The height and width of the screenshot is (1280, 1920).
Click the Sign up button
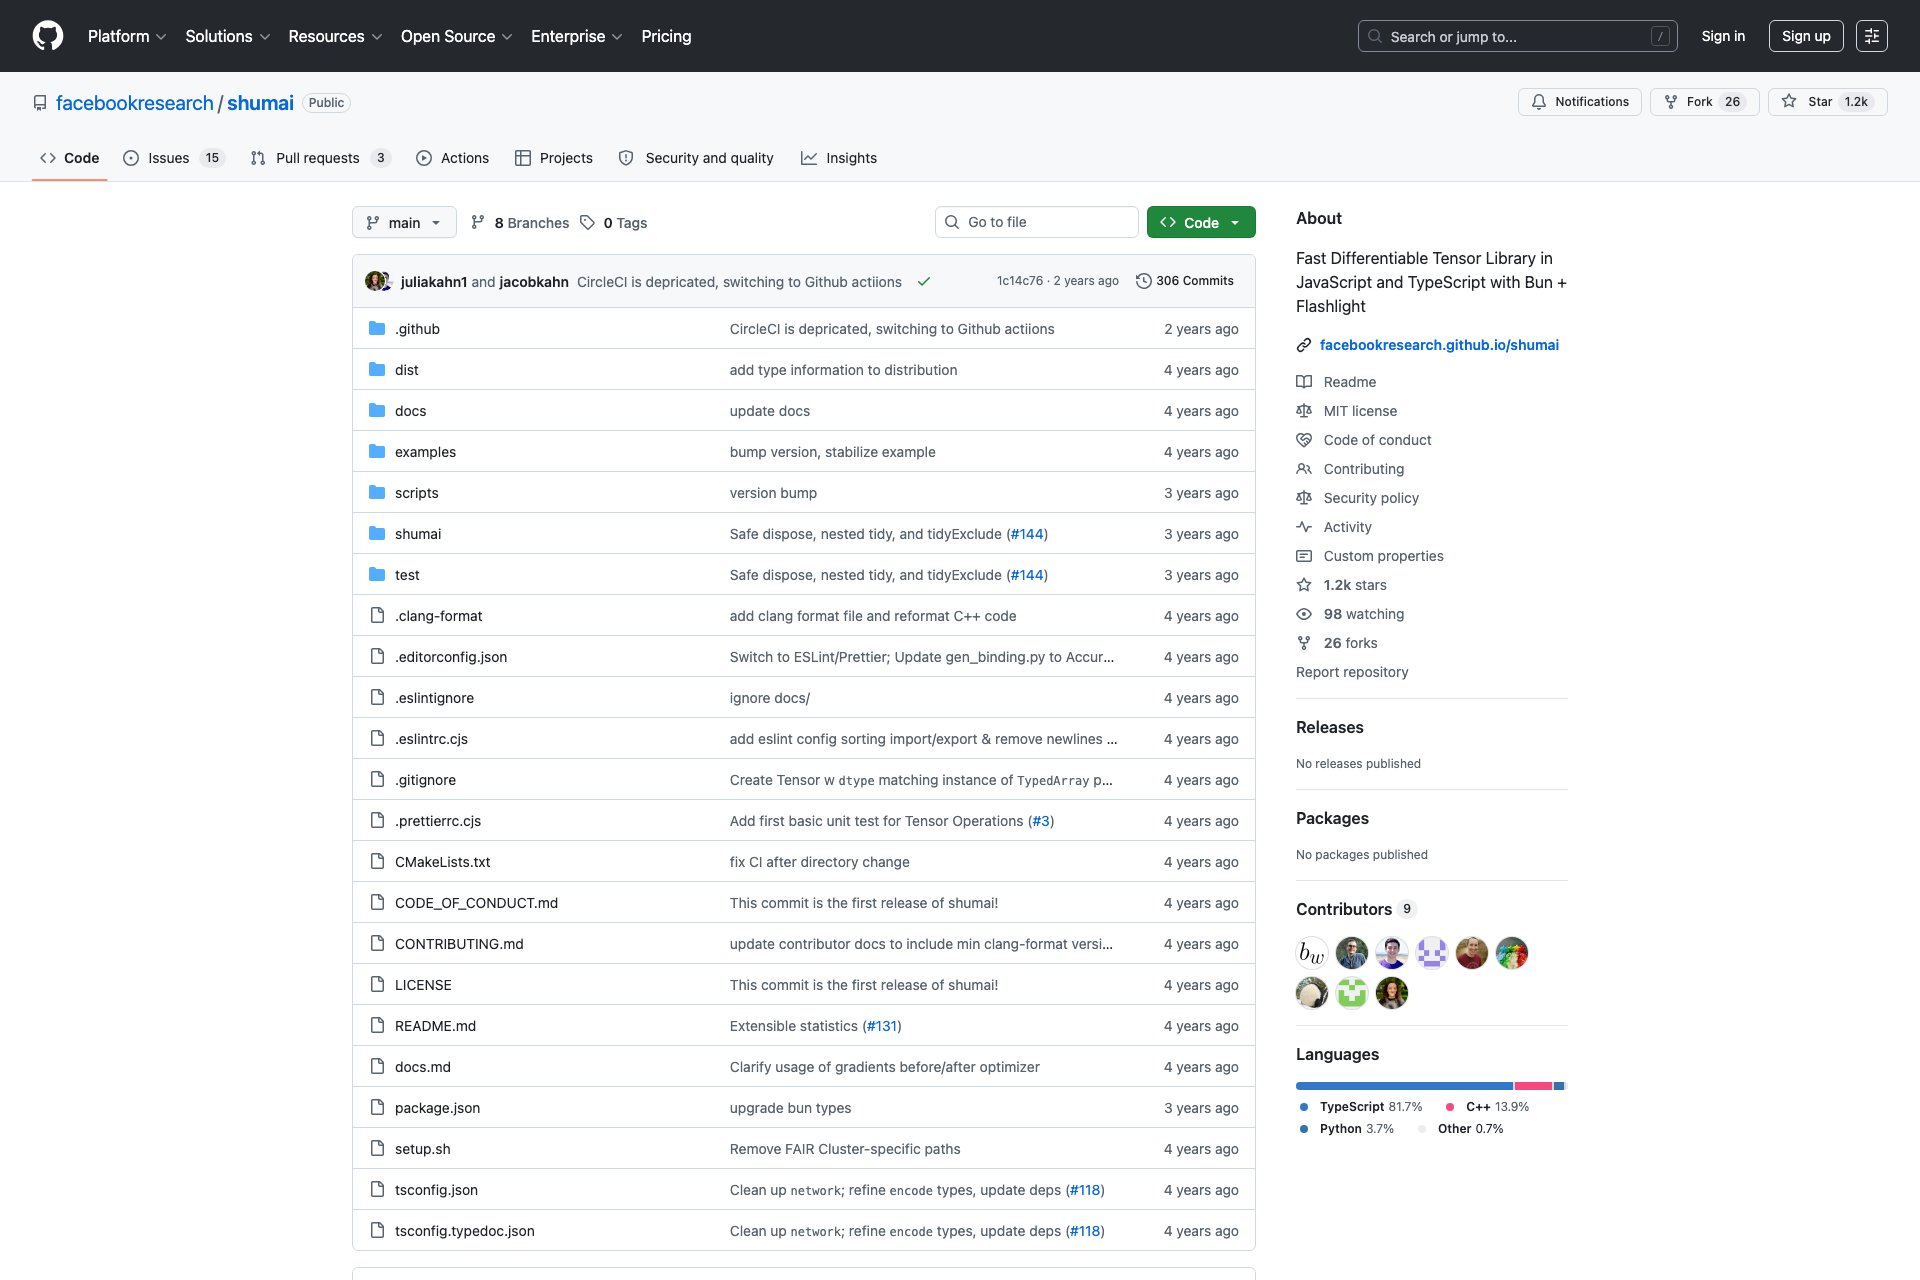coord(1805,36)
